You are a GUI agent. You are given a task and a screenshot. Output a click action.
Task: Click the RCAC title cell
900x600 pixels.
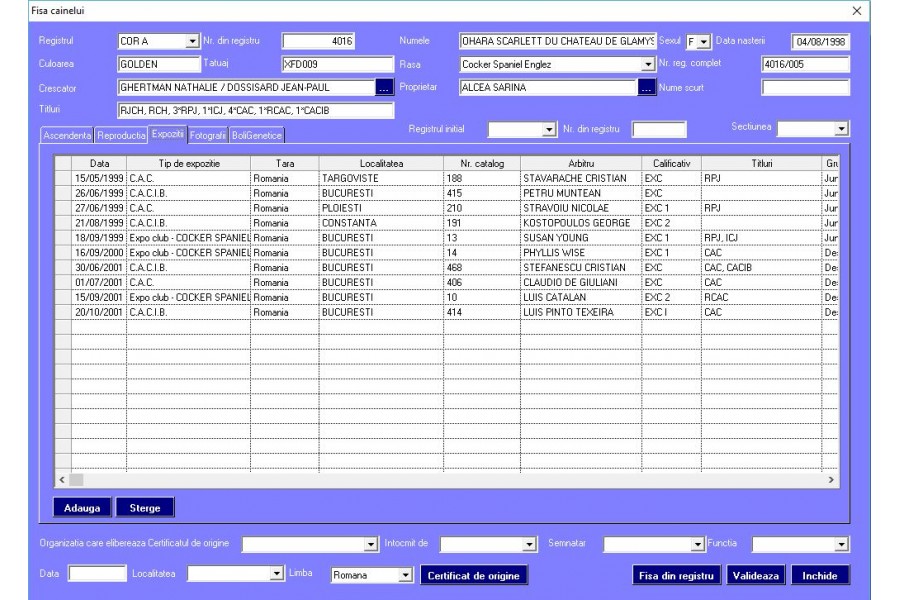762,298
